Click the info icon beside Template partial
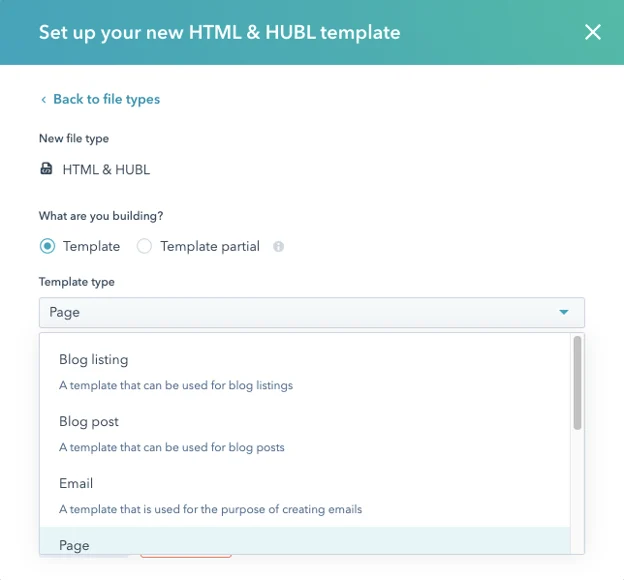 278,246
